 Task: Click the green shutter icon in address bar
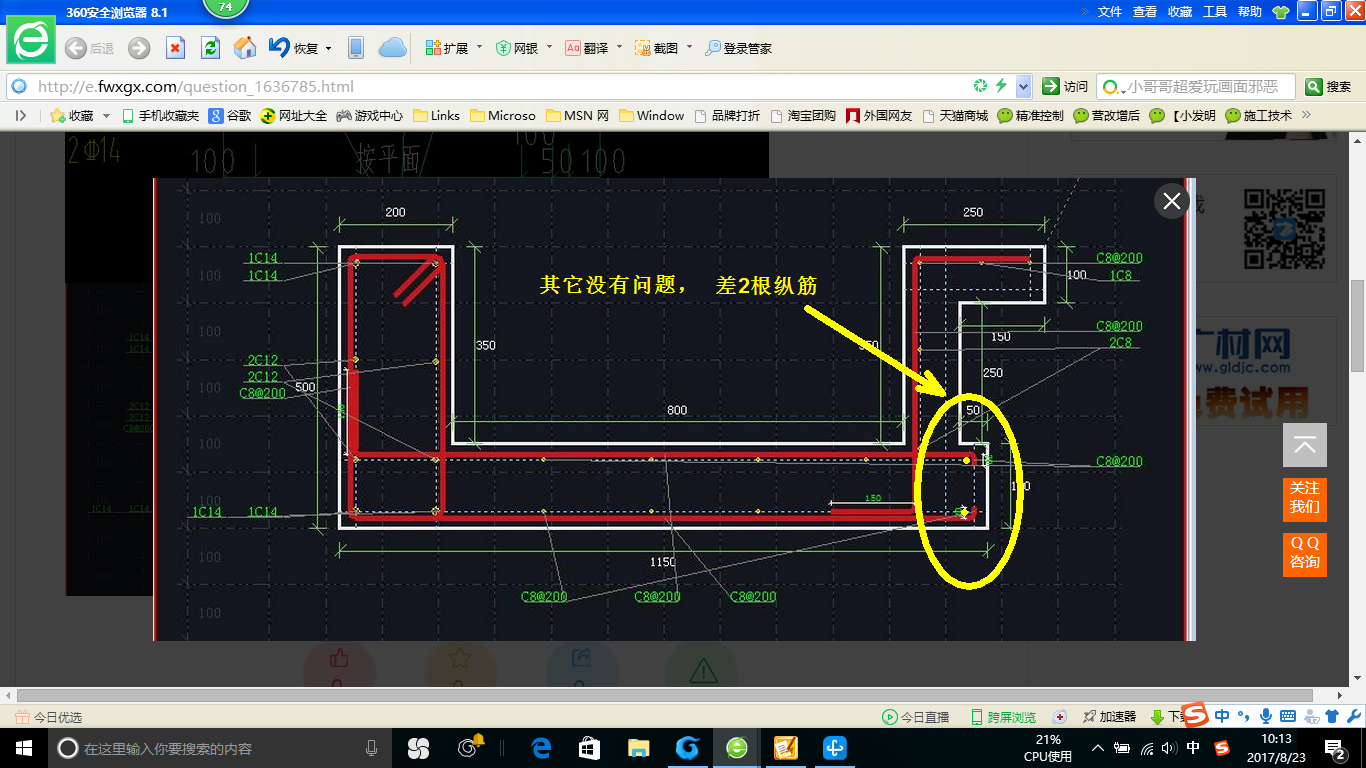[x=981, y=86]
